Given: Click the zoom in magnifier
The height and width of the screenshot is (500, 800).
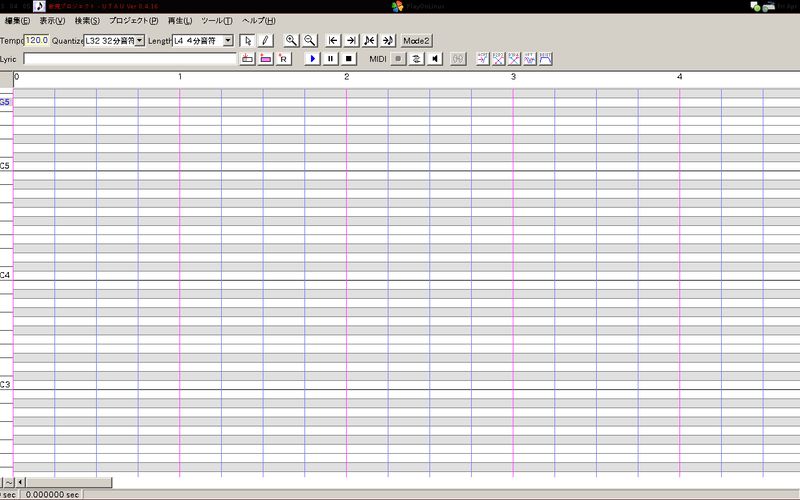Looking at the screenshot, I should (x=291, y=41).
